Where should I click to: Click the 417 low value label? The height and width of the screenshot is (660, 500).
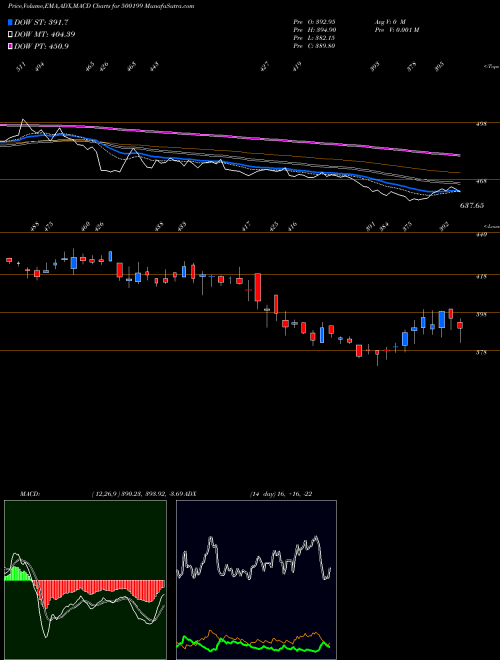(247, 226)
